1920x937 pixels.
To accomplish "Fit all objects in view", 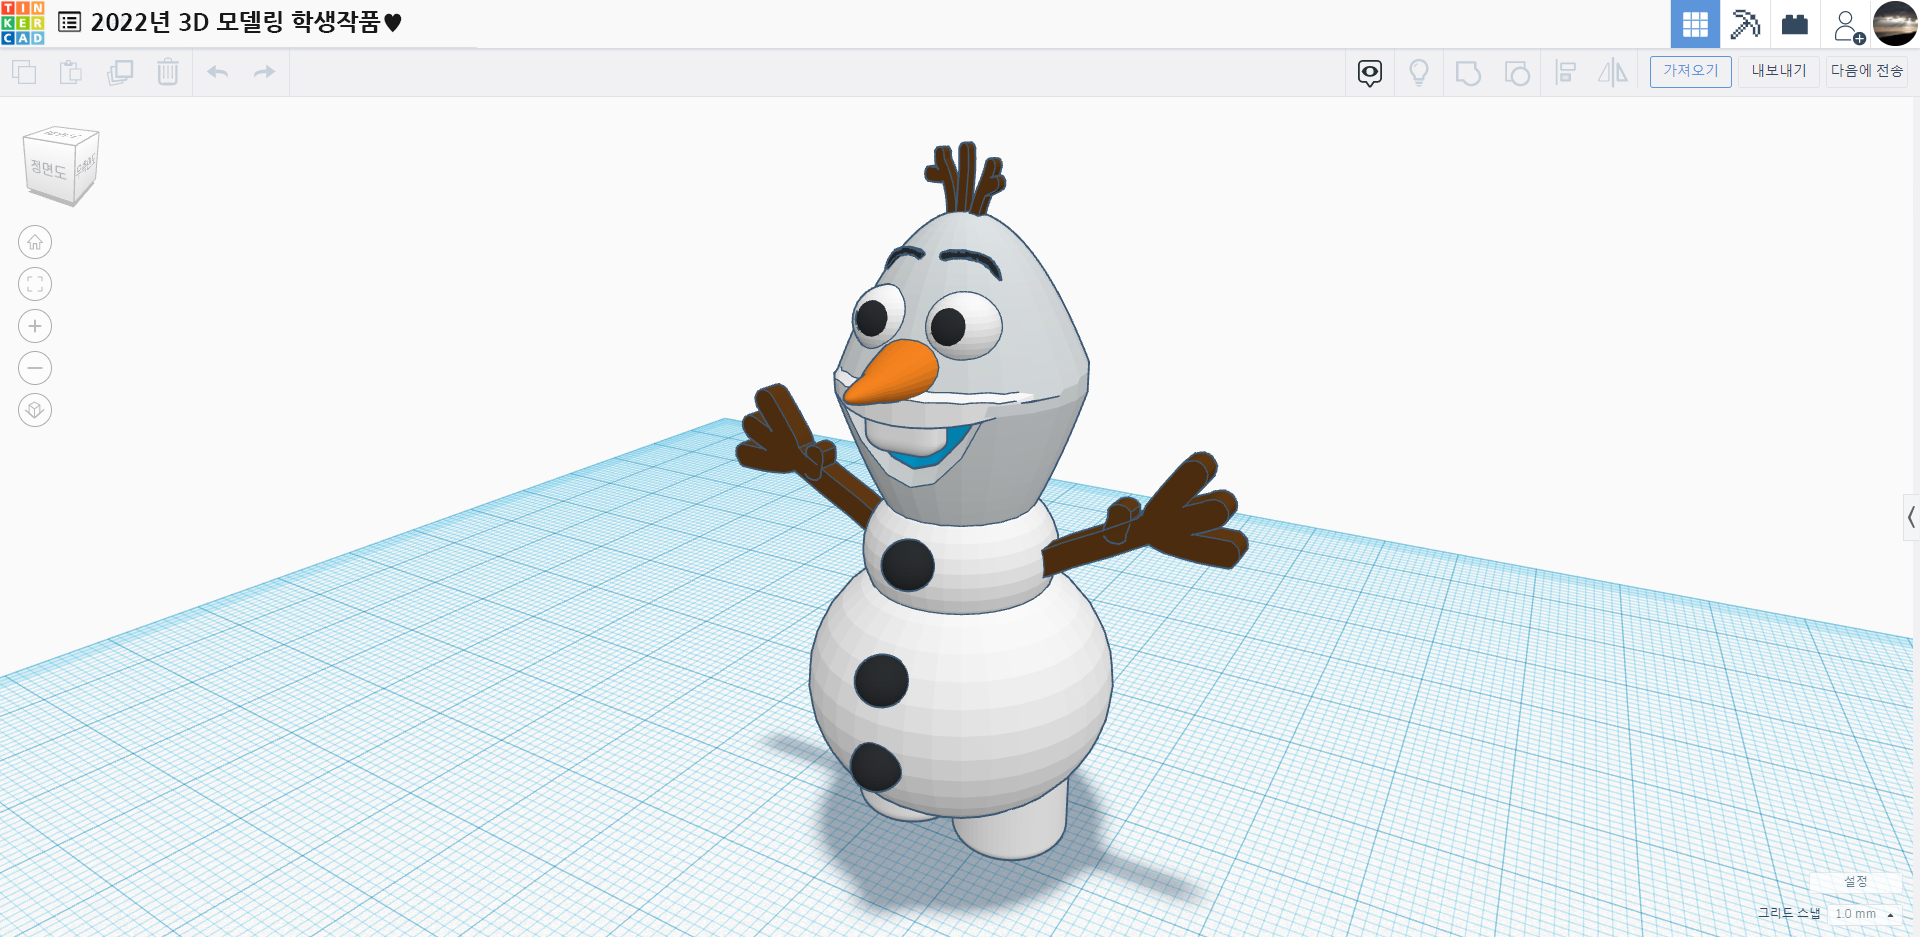I will pyautogui.click(x=35, y=284).
